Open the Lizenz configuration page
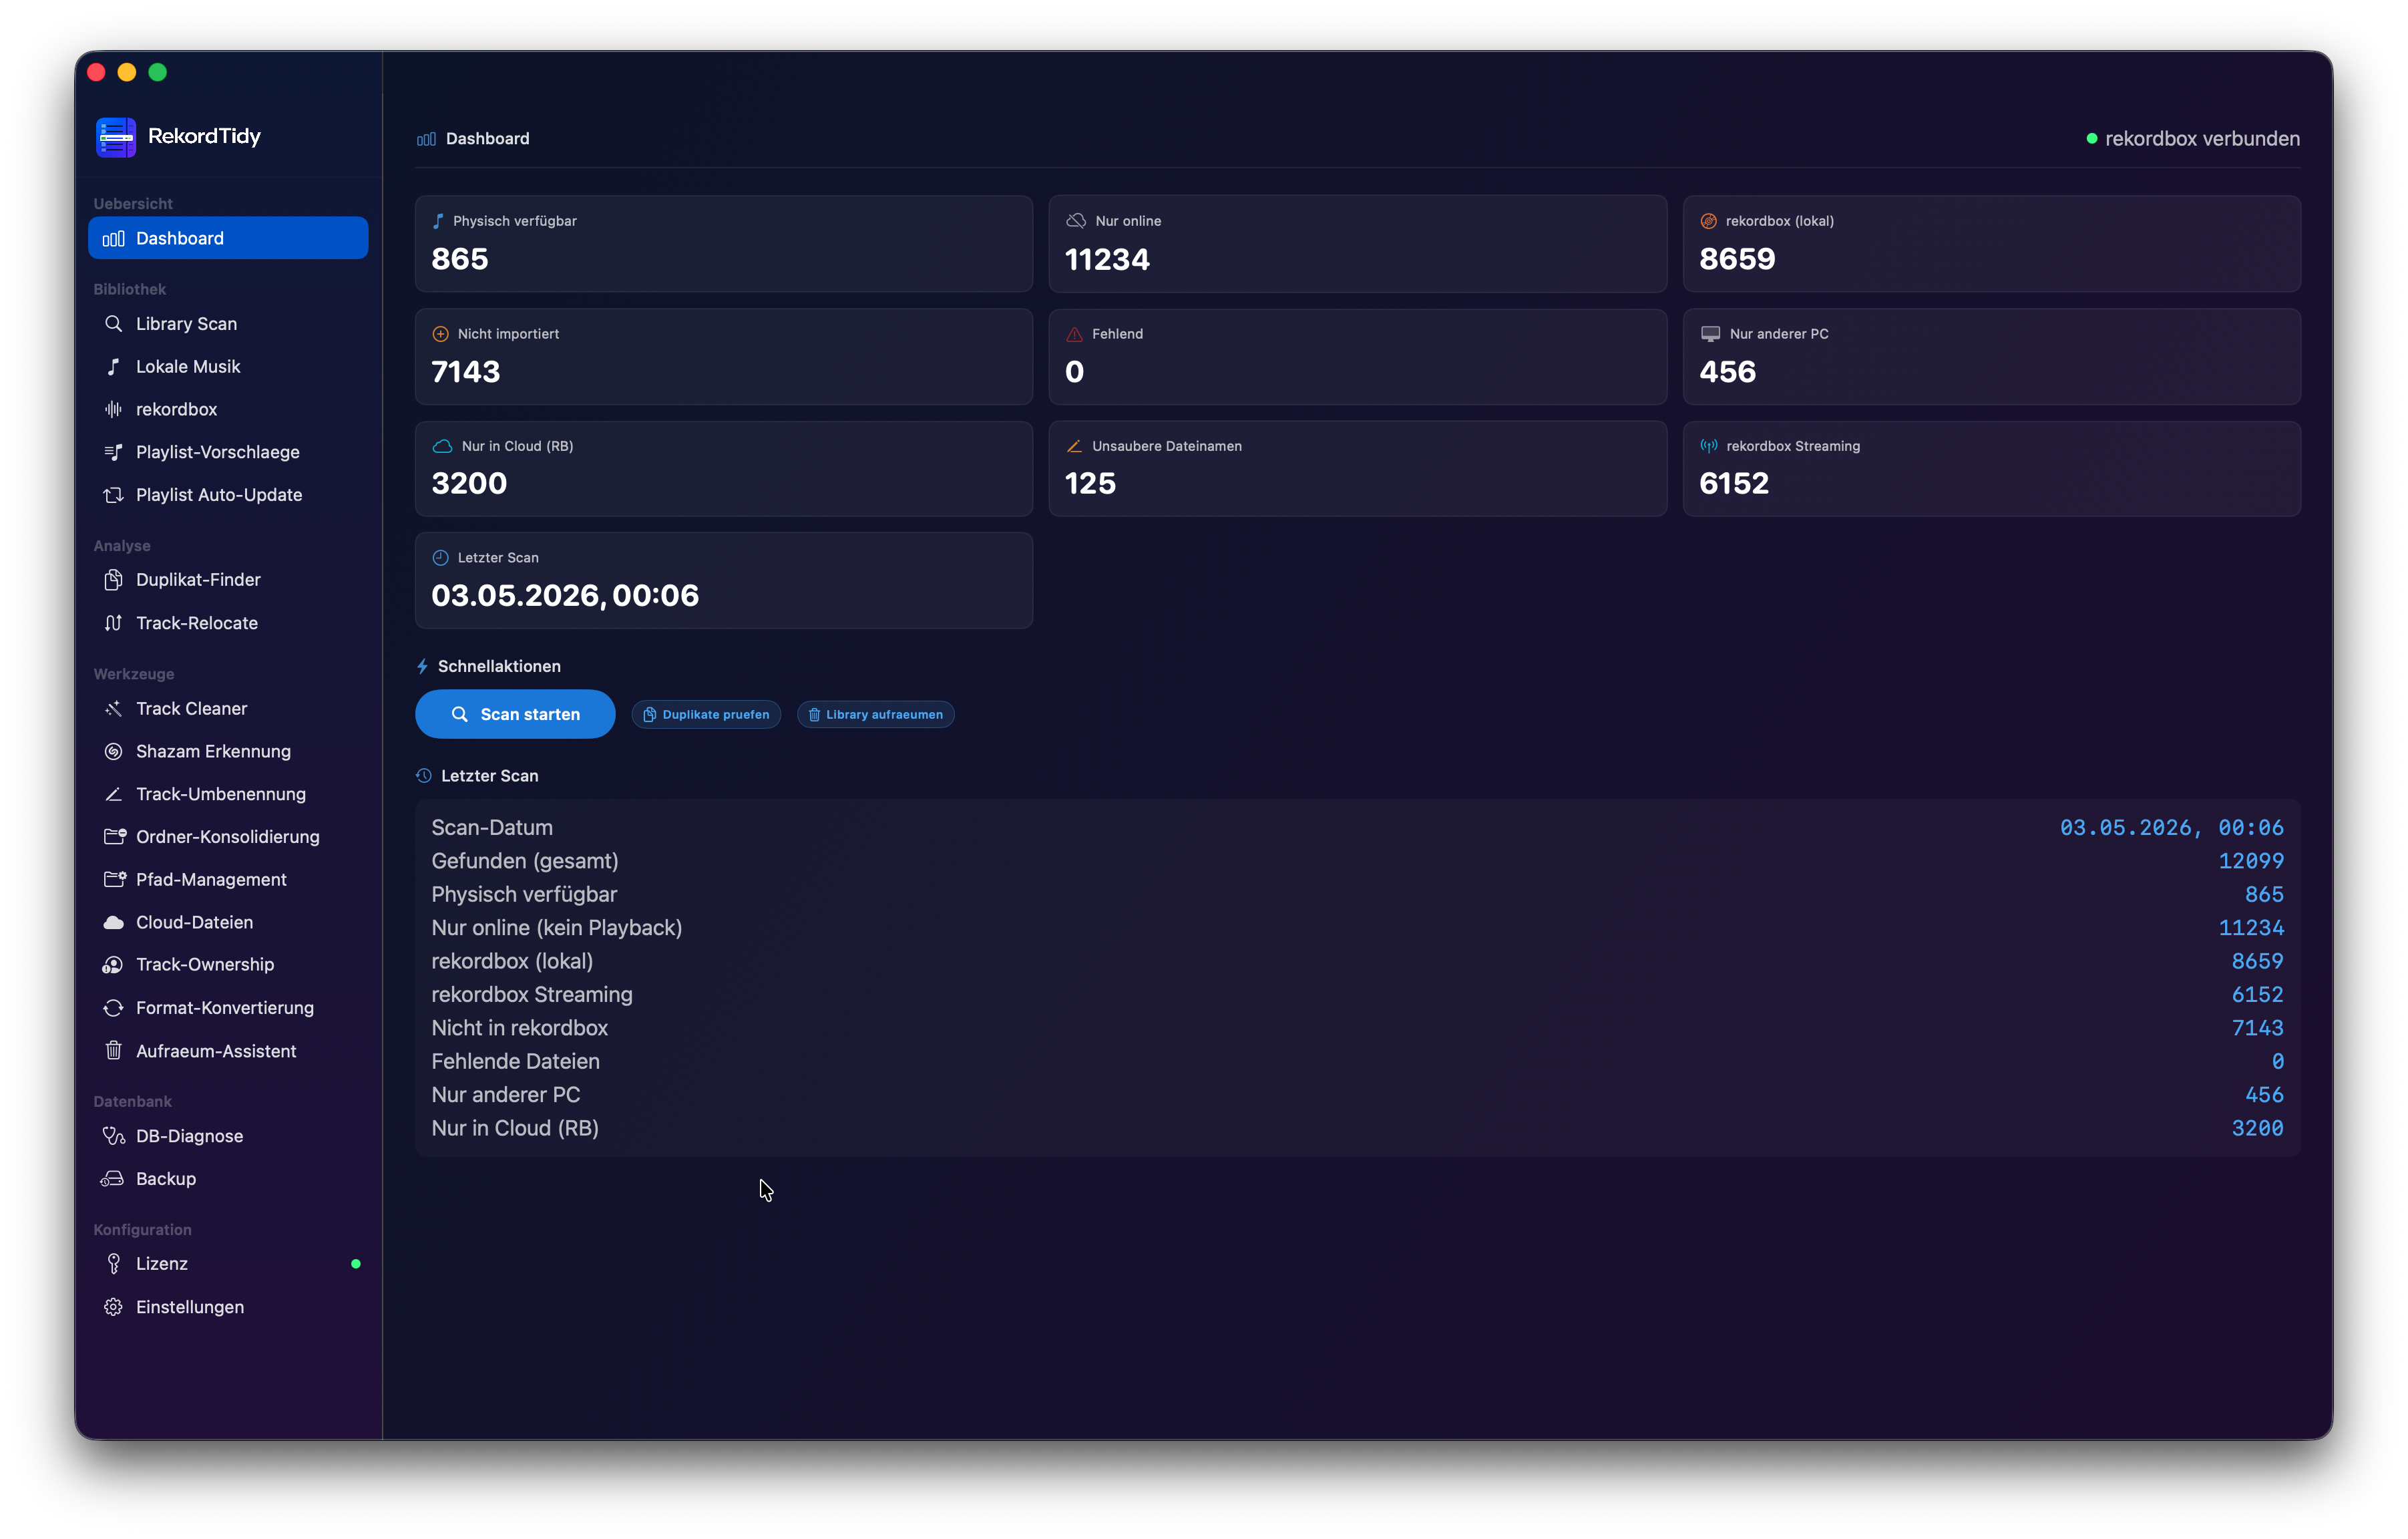This screenshot has height=1539, width=2408. tap(228, 1264)
